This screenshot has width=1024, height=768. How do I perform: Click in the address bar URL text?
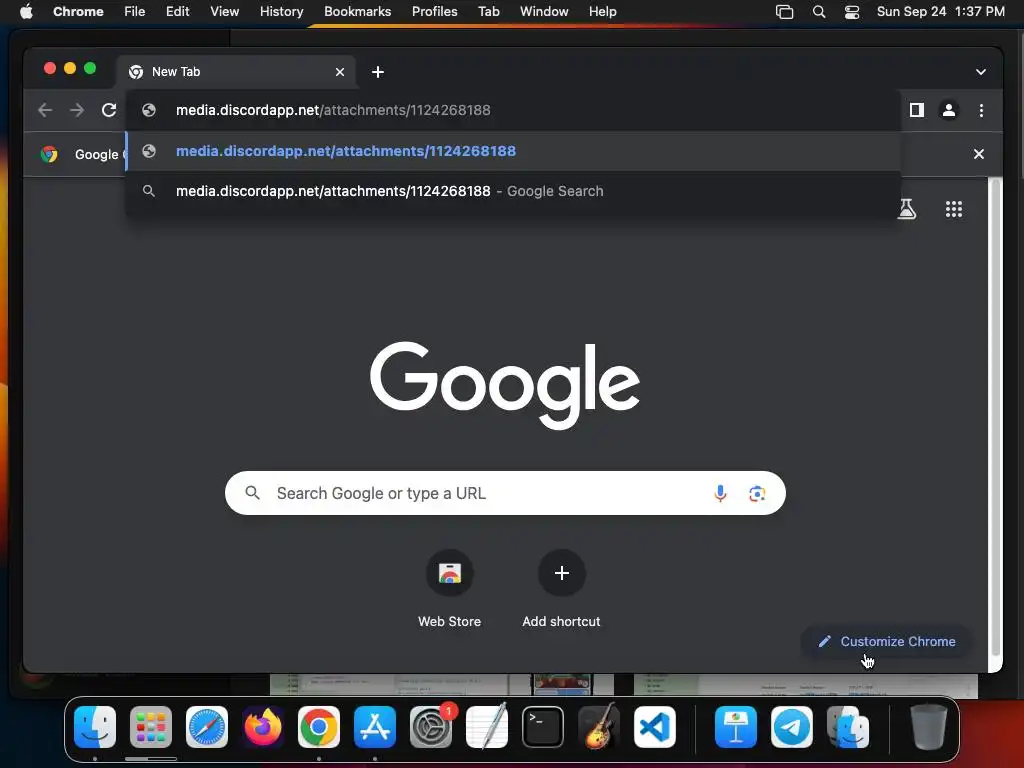click(x=333, y=110)
